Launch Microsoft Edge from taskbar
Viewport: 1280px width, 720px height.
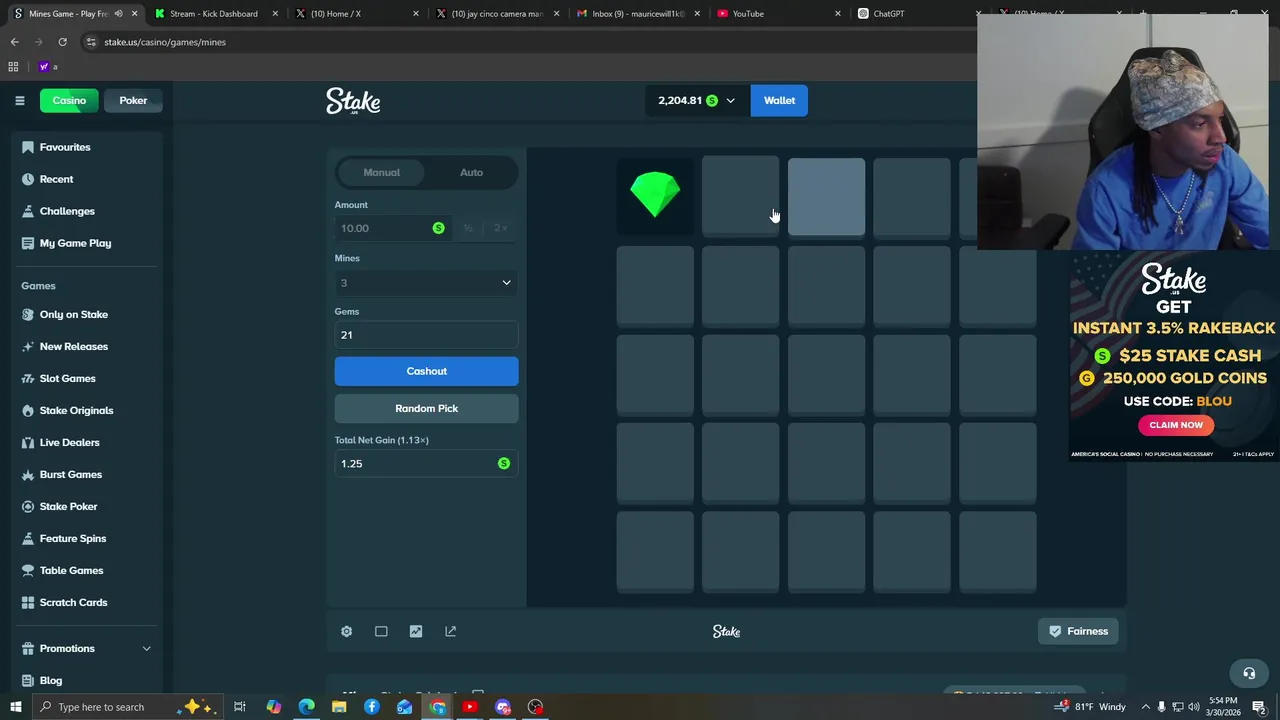306,707
